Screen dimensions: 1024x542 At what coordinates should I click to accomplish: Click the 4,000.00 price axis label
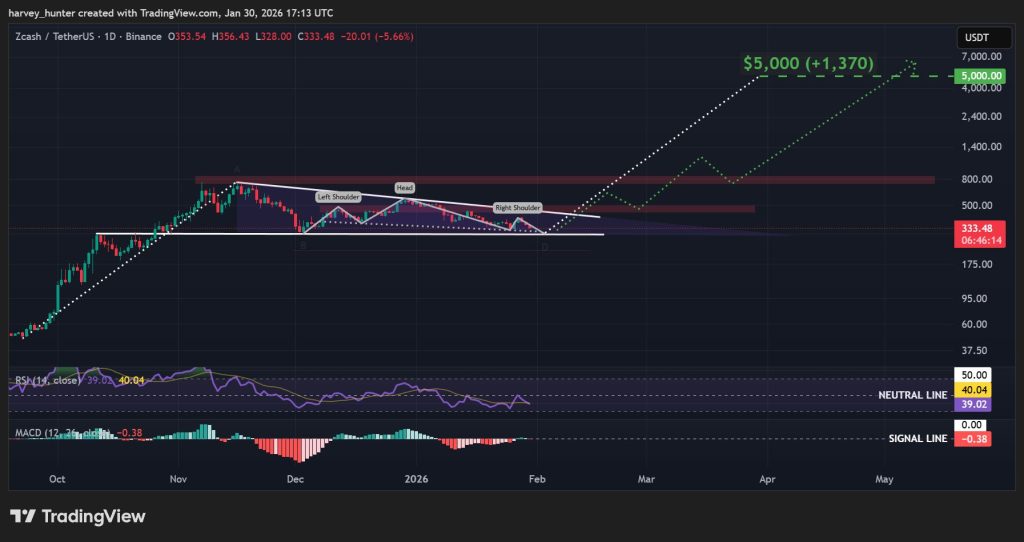point(982,88)
